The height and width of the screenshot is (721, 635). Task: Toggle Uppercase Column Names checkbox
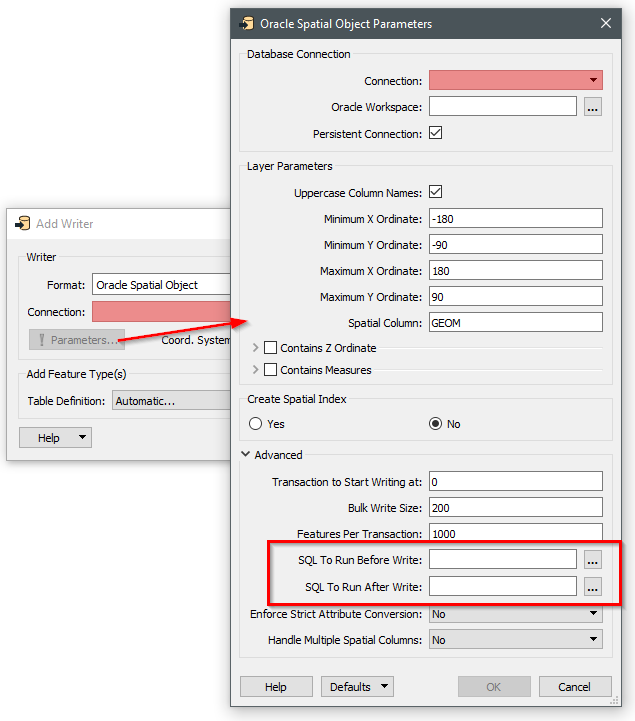(x=435, y=192)
